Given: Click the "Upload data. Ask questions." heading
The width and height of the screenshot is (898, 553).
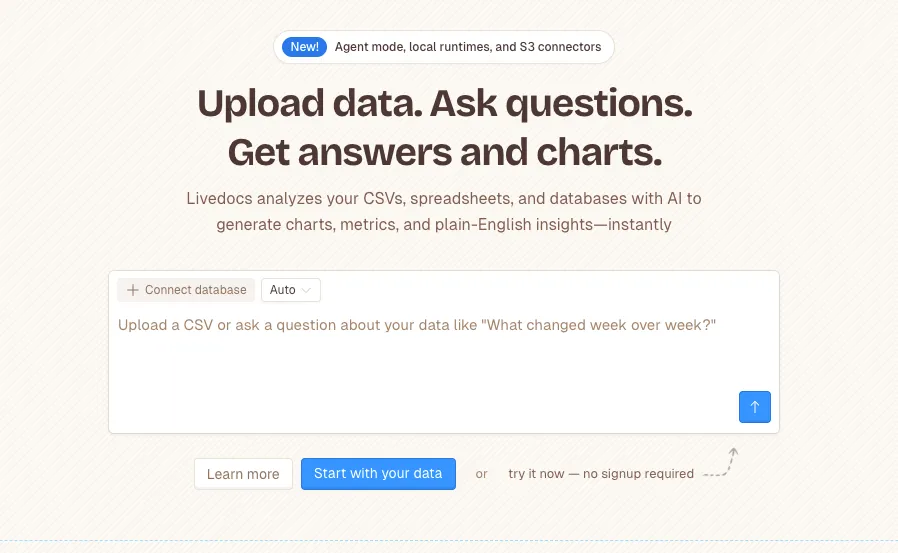Looking at the screenshot, I should [x=444, y=104].
